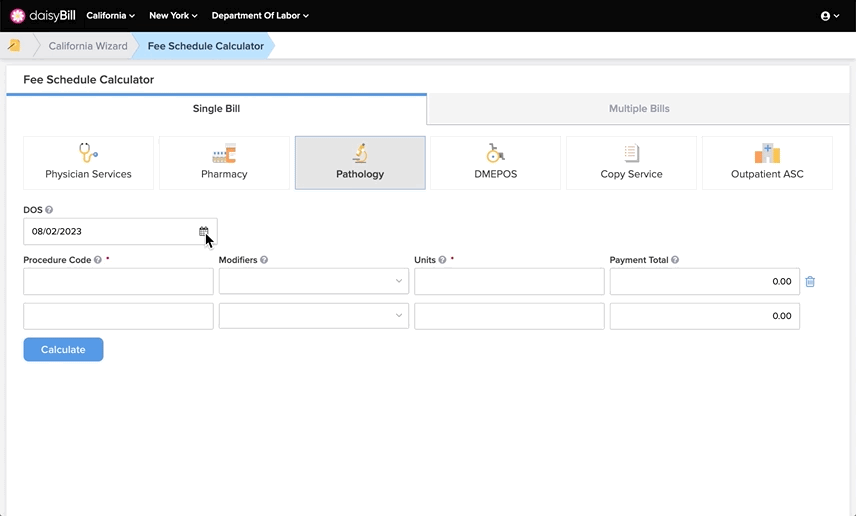
Task: Select the Outpatient ASC card
Action: [767, 163]
